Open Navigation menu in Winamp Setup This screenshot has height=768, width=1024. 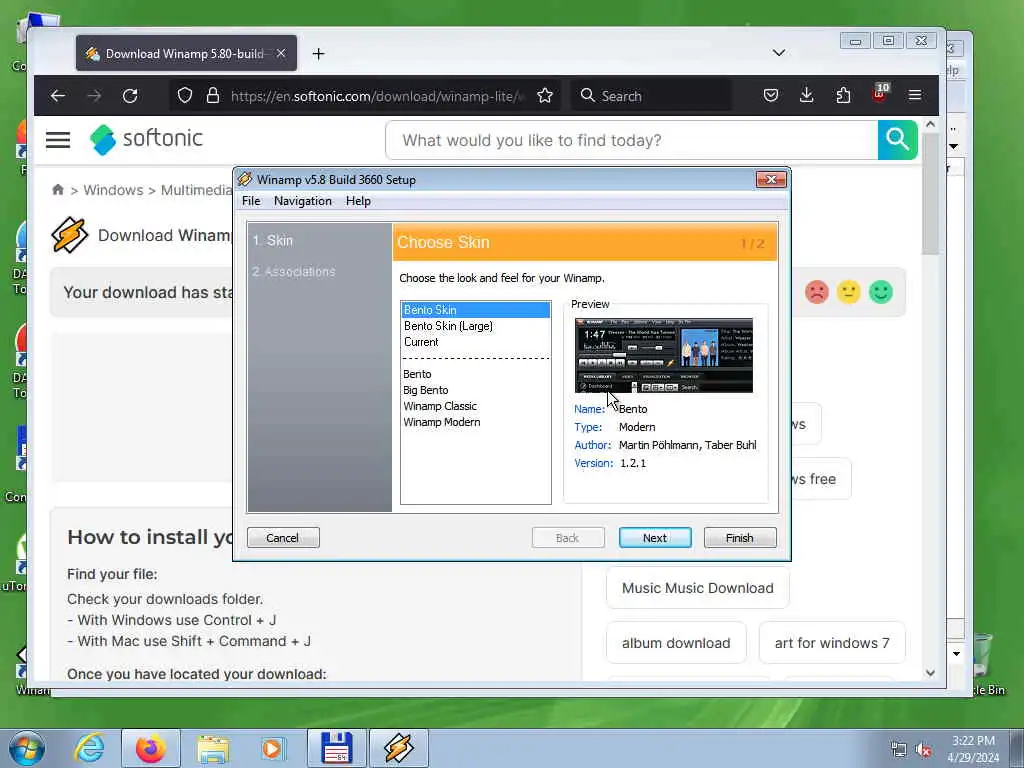303,201
